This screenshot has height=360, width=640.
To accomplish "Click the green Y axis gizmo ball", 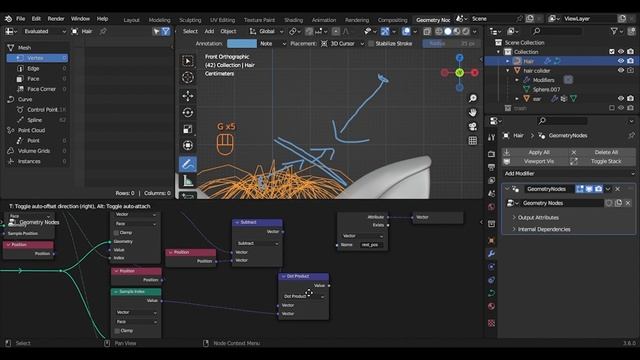I will pyautogui.click(x=460, y=73).
